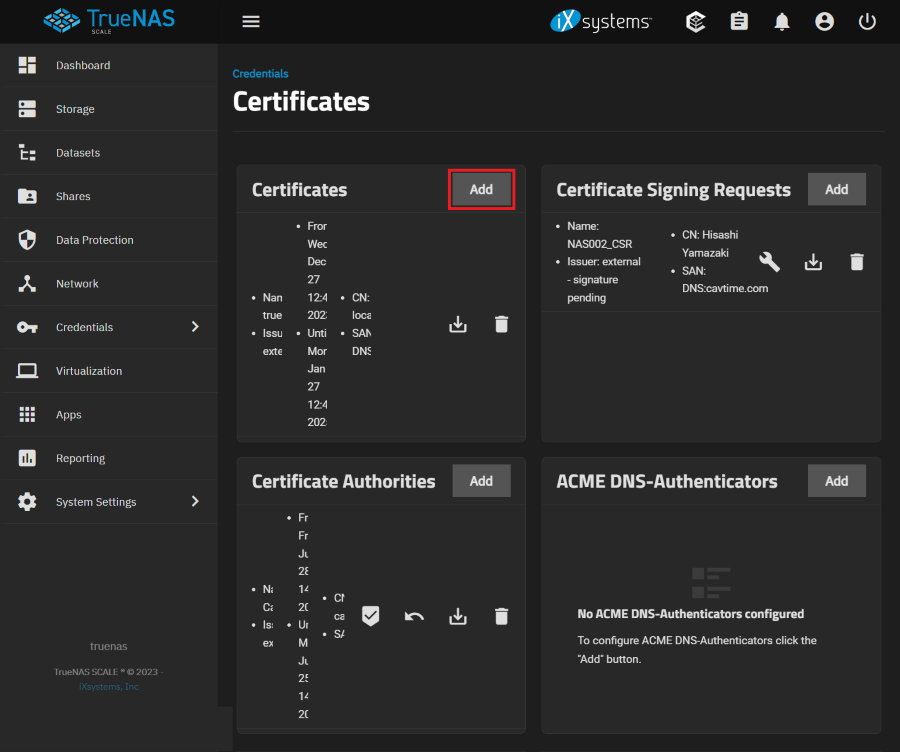
Task: Click the Credentials breadcrumb link
Action: [260, 74]
